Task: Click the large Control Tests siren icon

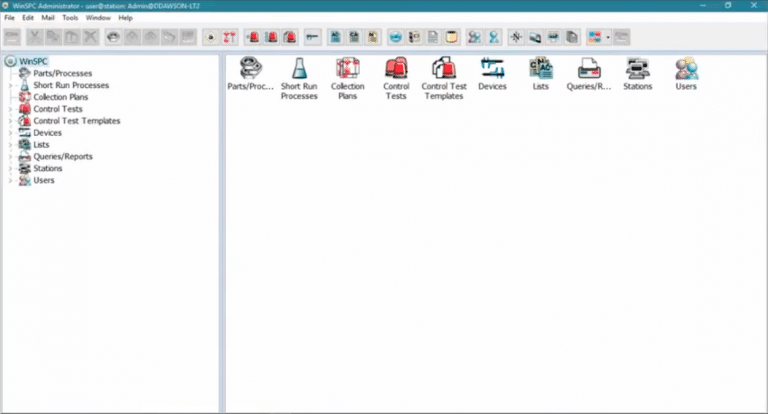Action: [396, 69]
